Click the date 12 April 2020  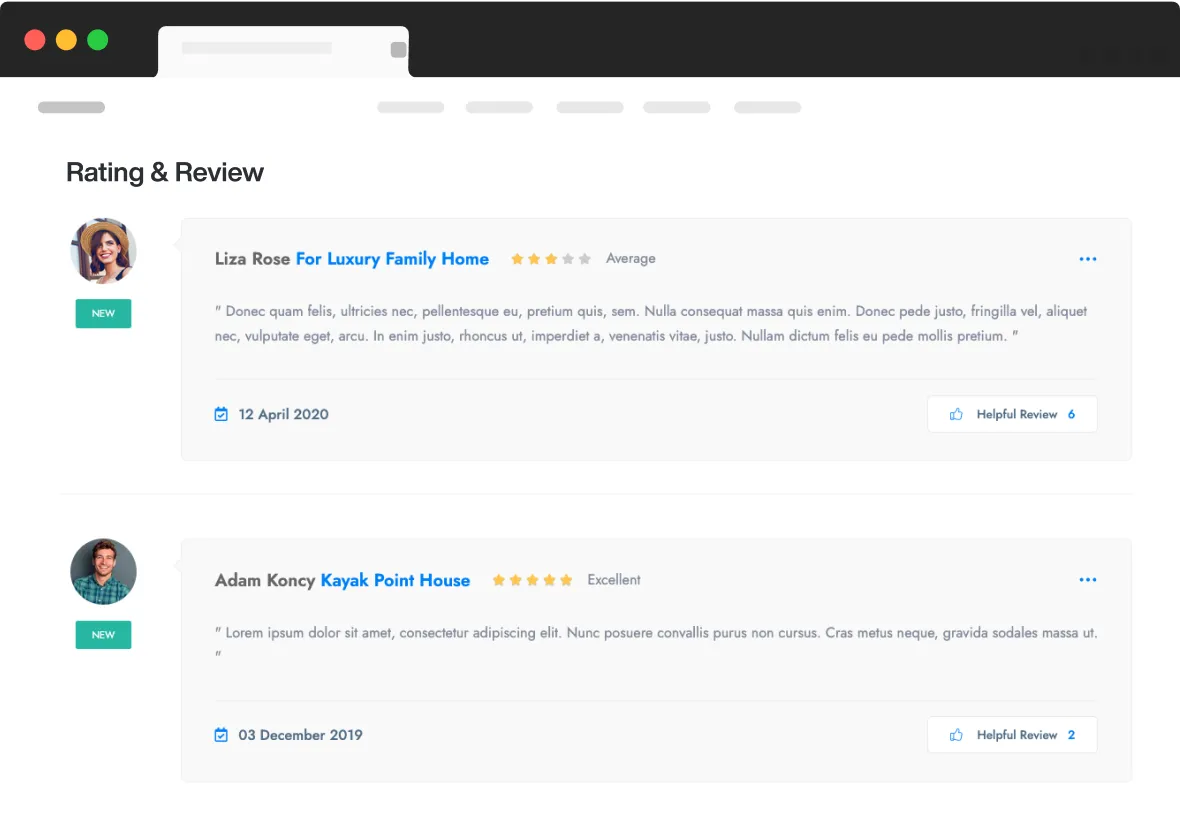pos(284,414)
